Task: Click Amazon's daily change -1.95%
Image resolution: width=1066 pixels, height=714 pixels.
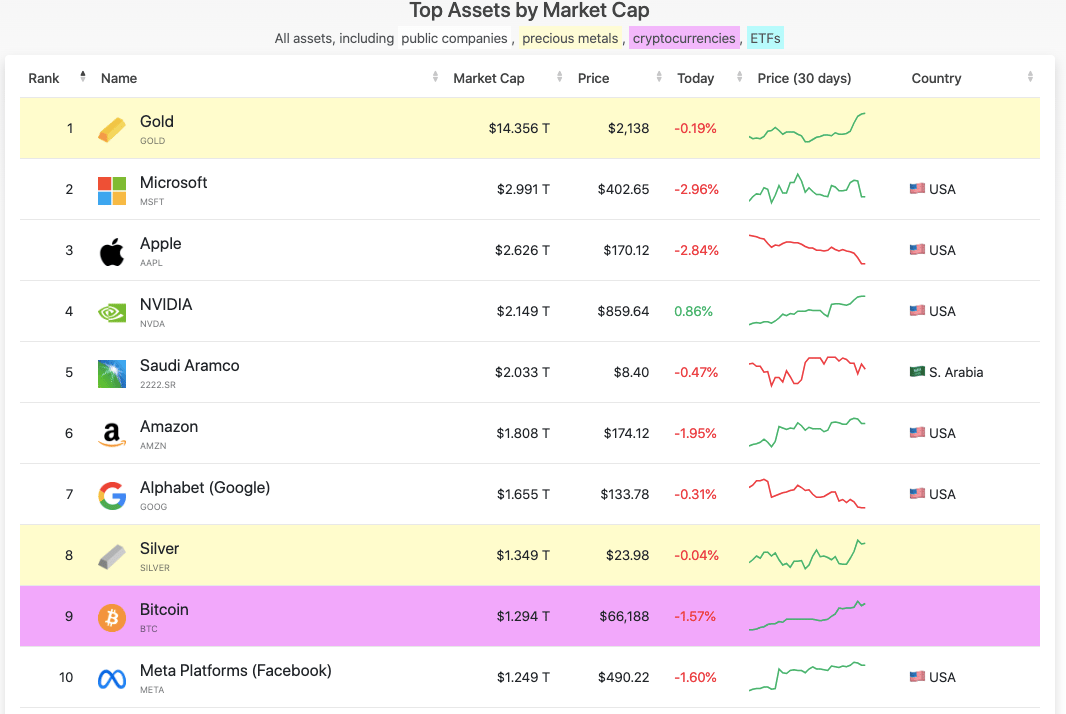Action: pos(695,433)
